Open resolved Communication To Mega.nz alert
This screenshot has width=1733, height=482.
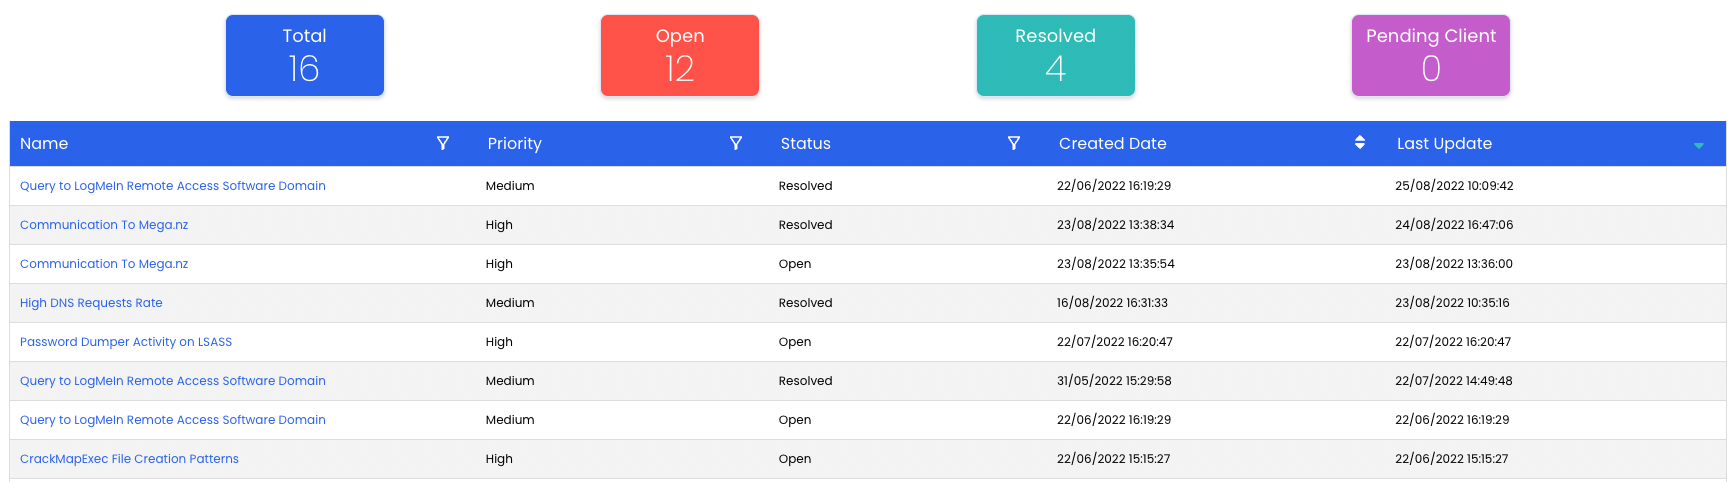point(104,225)
